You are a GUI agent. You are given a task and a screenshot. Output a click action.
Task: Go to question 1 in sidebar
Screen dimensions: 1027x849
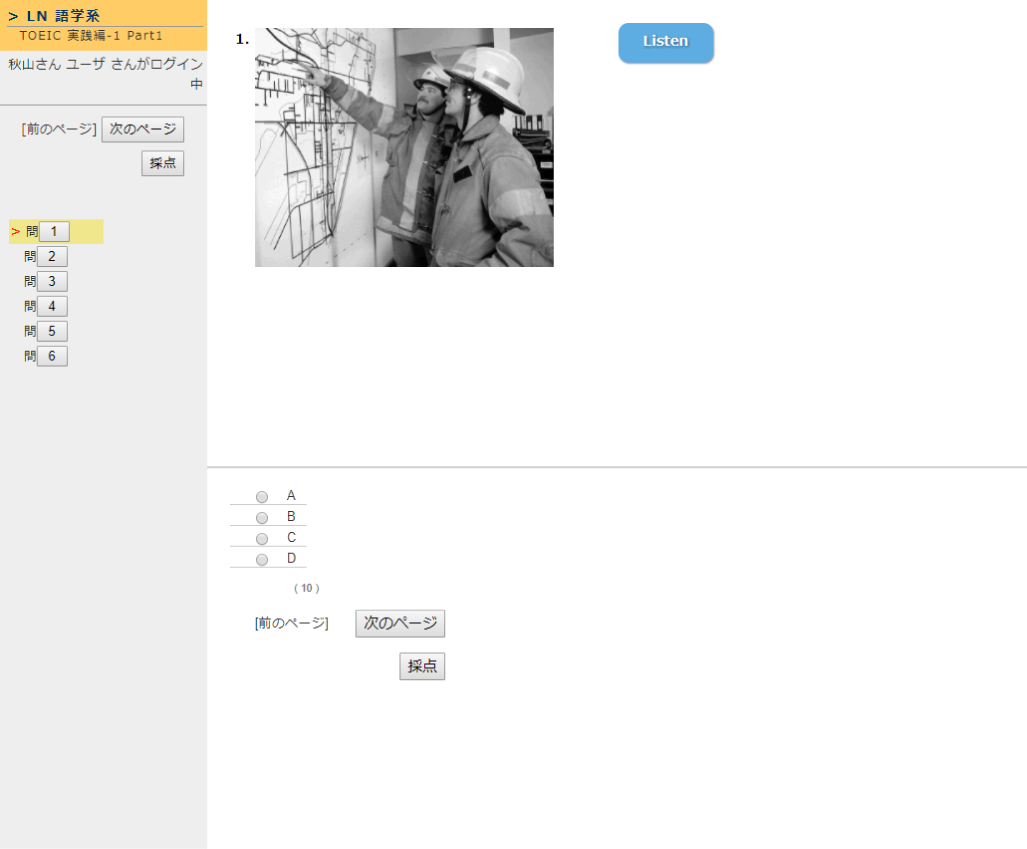pyautogui.click(x=53, y=232)
